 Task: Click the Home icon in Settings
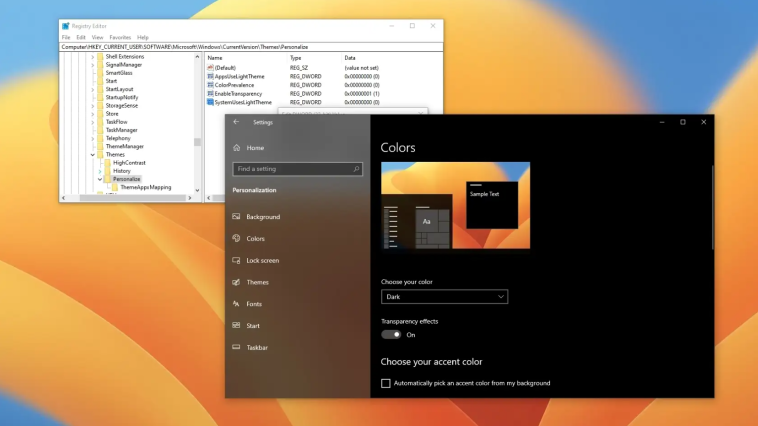coord(236,148)
